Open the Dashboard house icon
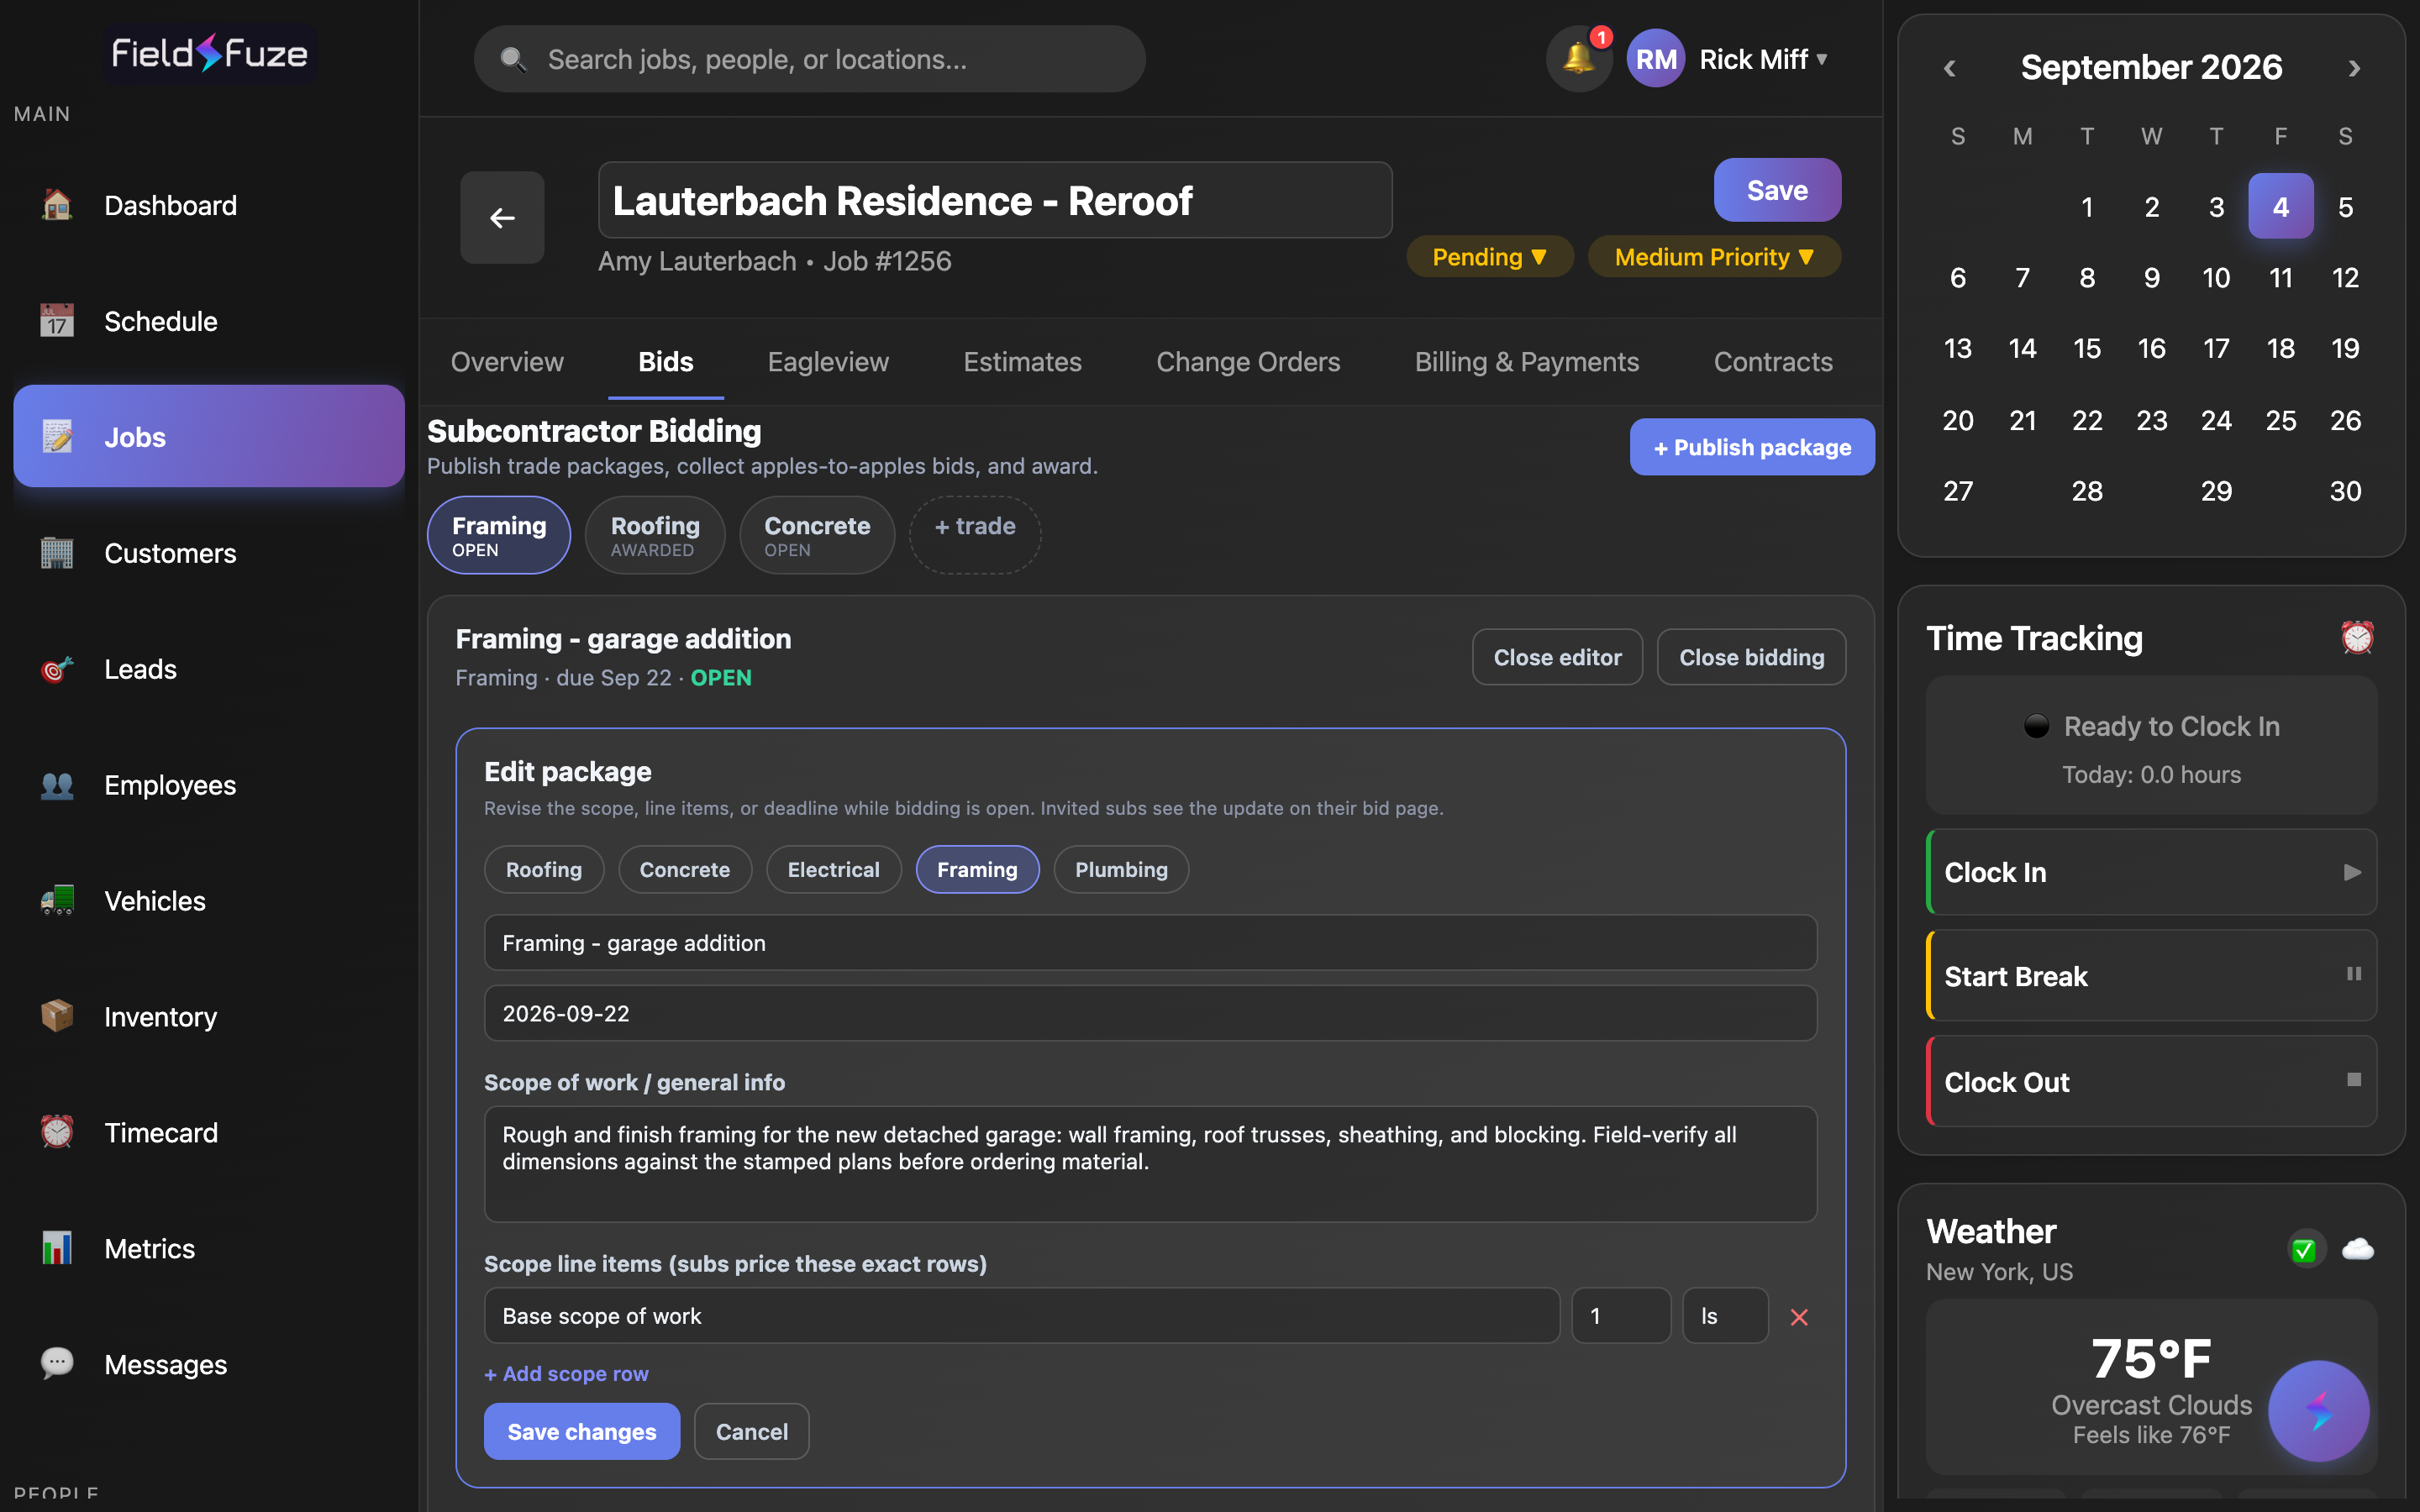 click(57, 205)
